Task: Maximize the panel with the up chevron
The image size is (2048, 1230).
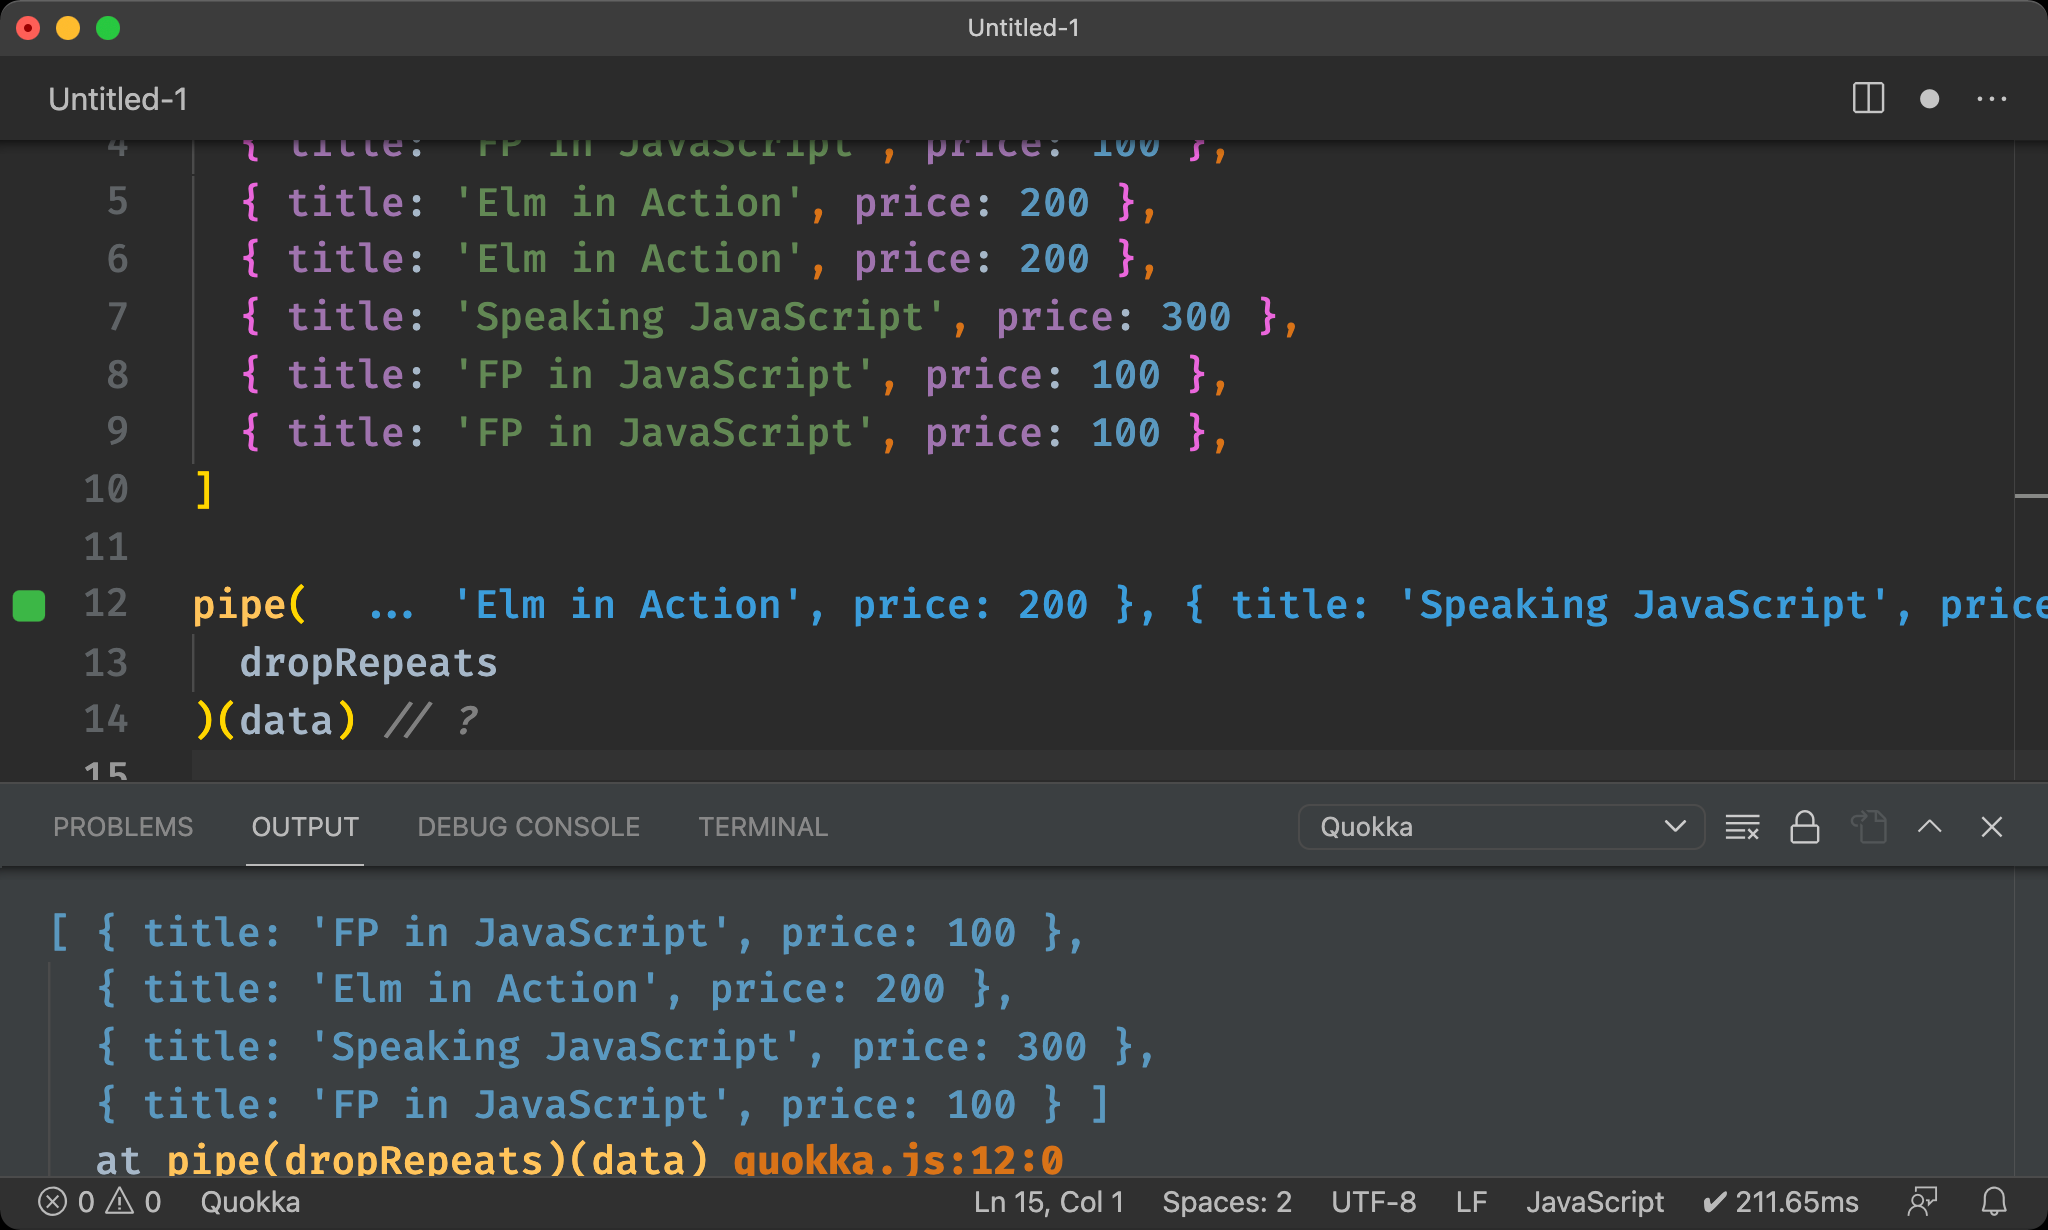Action: point(1930,826)
